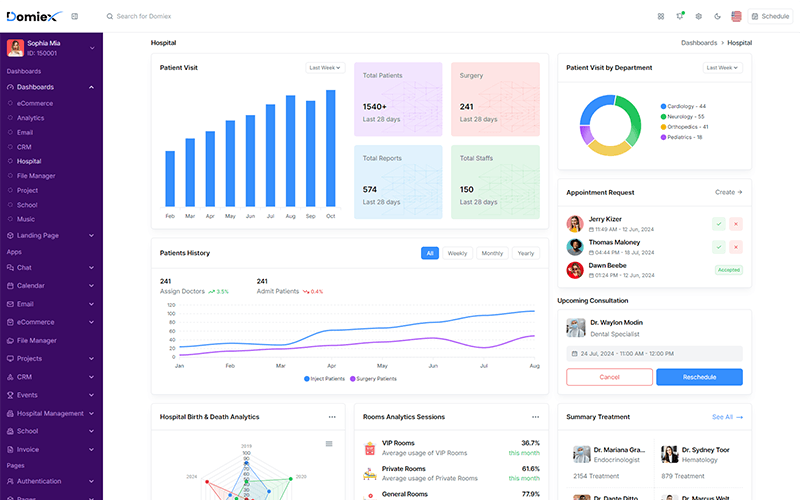This screenshot has height=500, width=800.
Task: Click Dr. Sydney Toor's avatar
Action: (x=669, y=454)
